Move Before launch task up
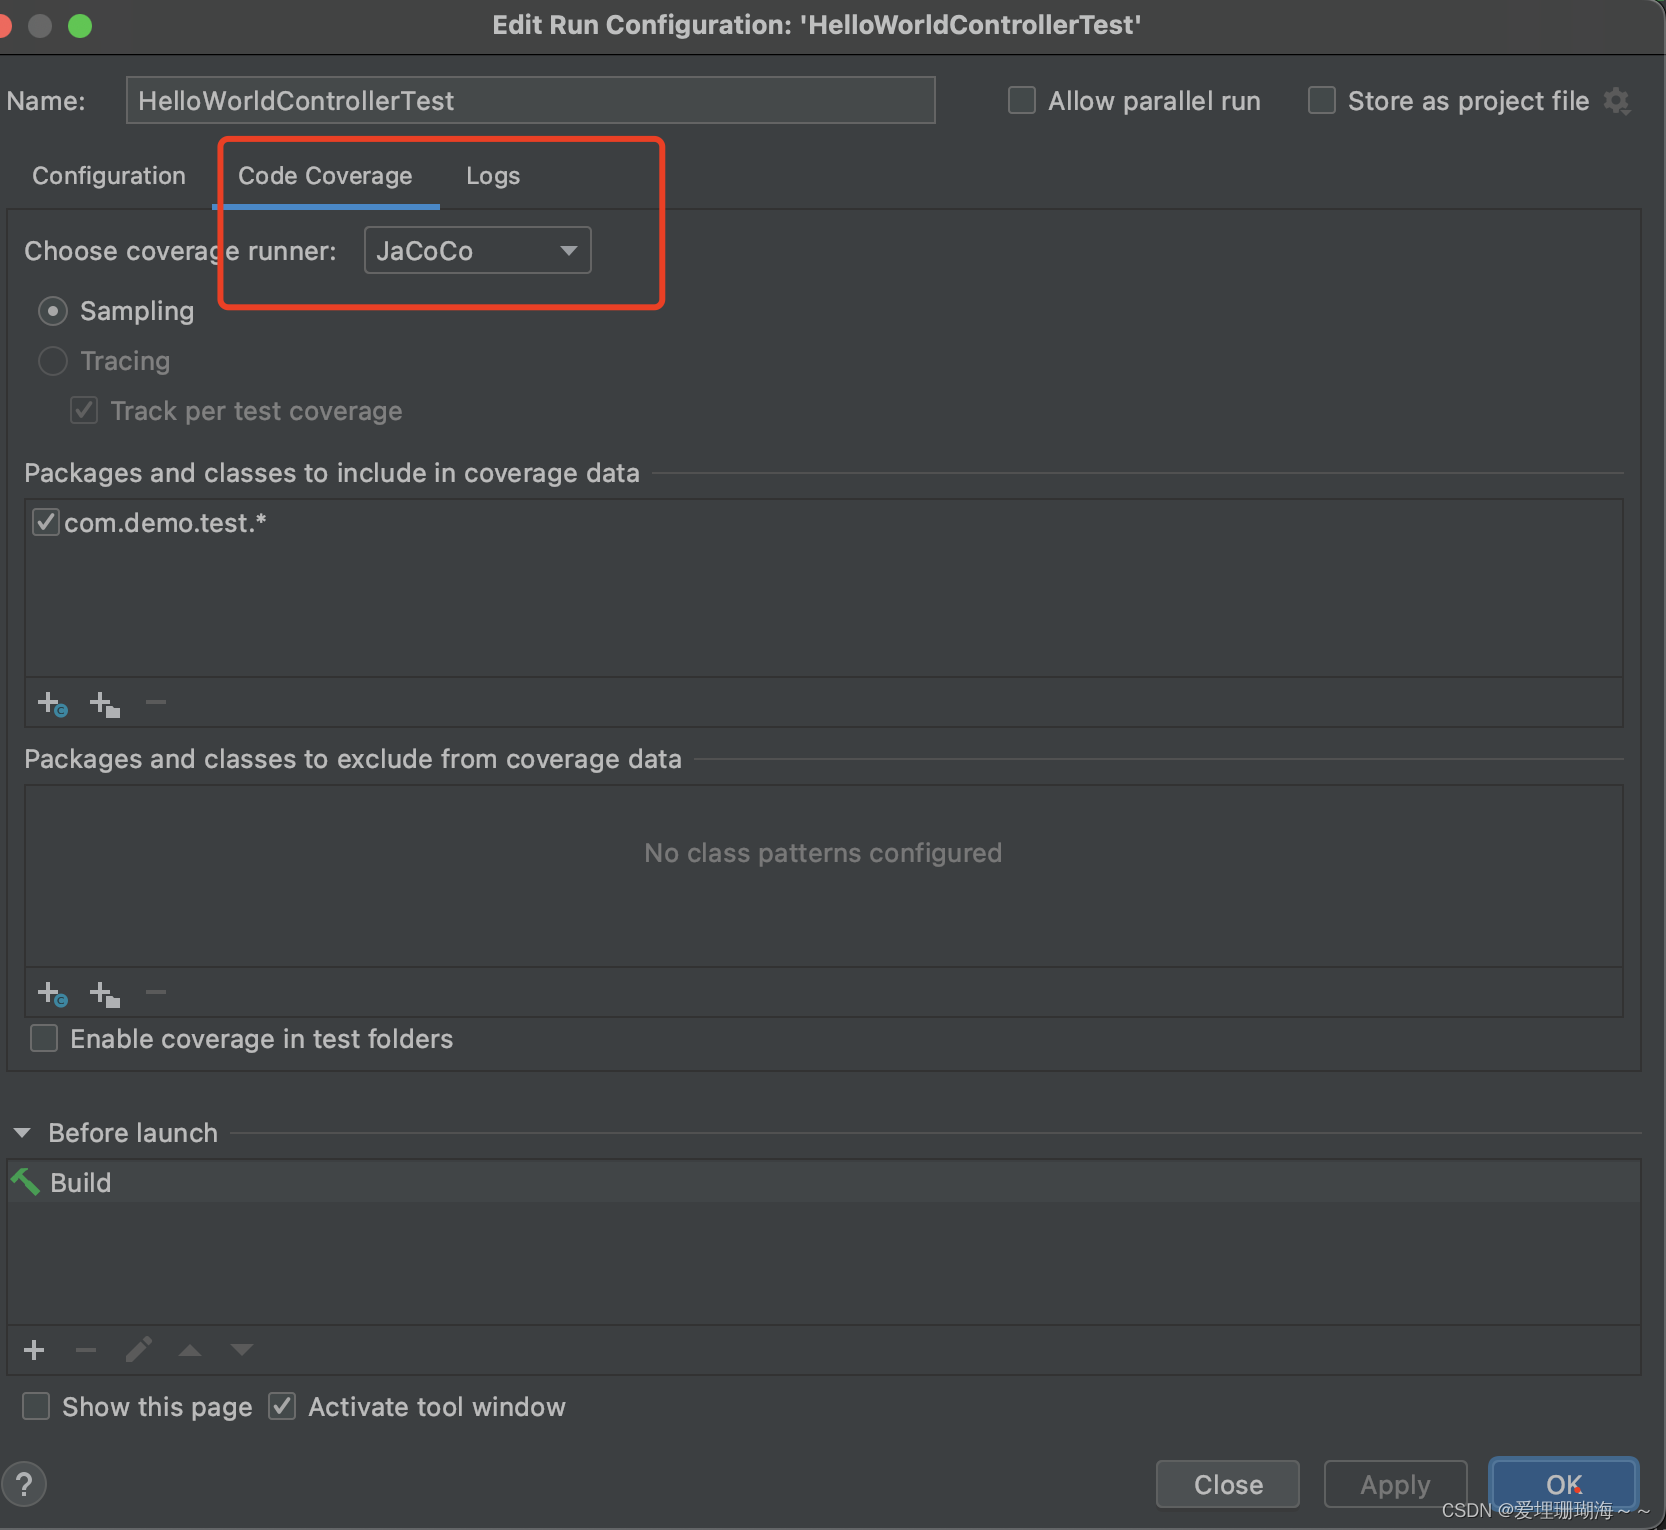This screenshot has width=1666, height=1530. click(x=190, y=1350)
